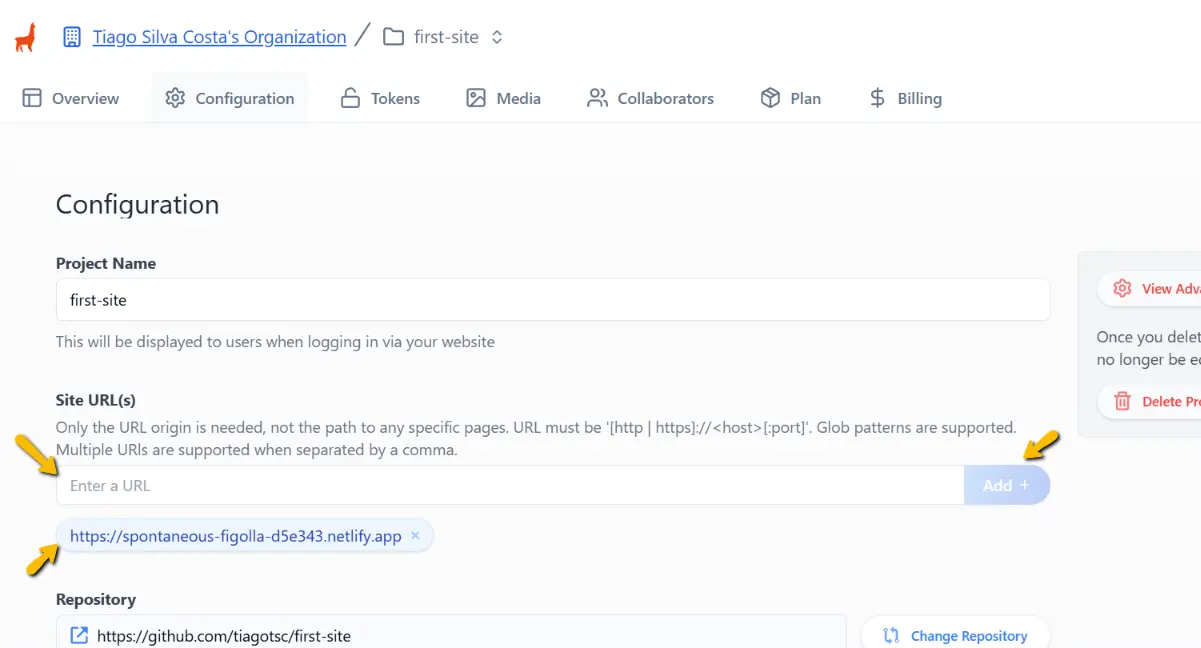1201x648 pixels.
Task: Click the first-site folder icon
Action: 394,37
